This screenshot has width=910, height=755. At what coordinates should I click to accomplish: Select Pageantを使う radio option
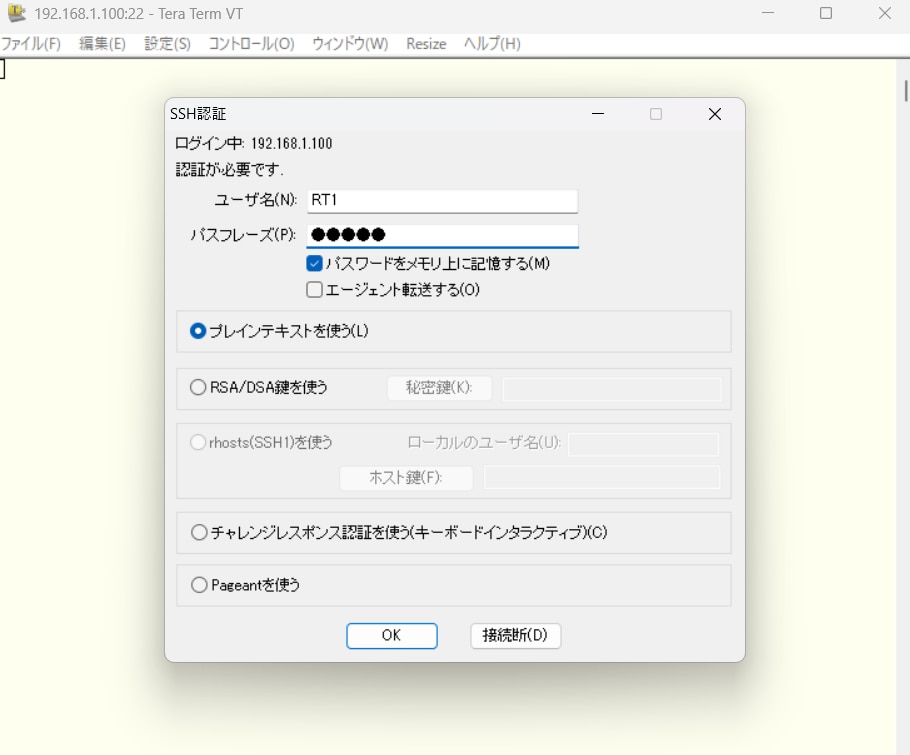[x=198, y=585]
